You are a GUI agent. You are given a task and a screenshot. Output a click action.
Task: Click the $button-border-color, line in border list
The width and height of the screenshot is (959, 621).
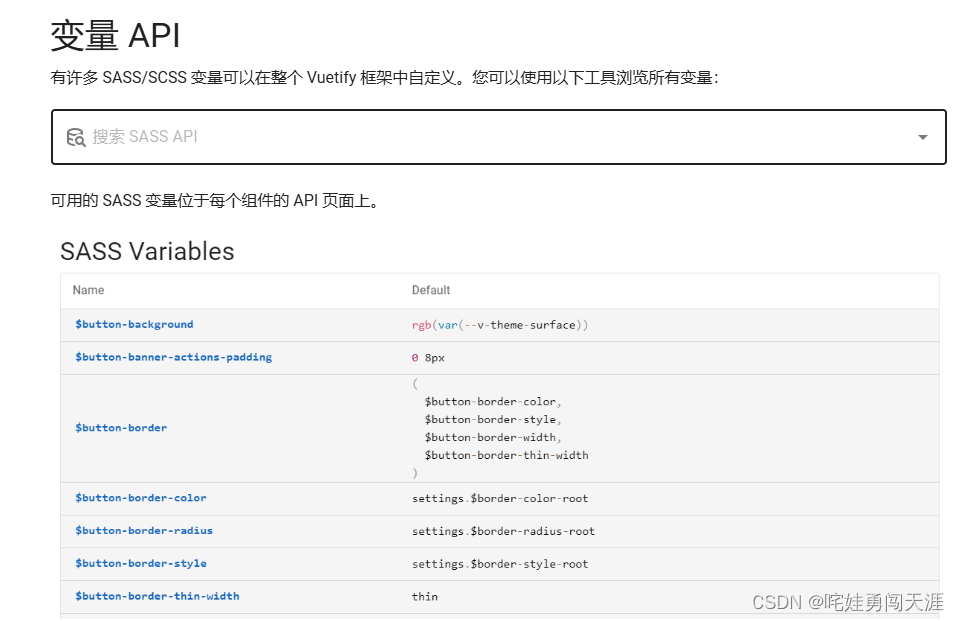tap(493, 402)
